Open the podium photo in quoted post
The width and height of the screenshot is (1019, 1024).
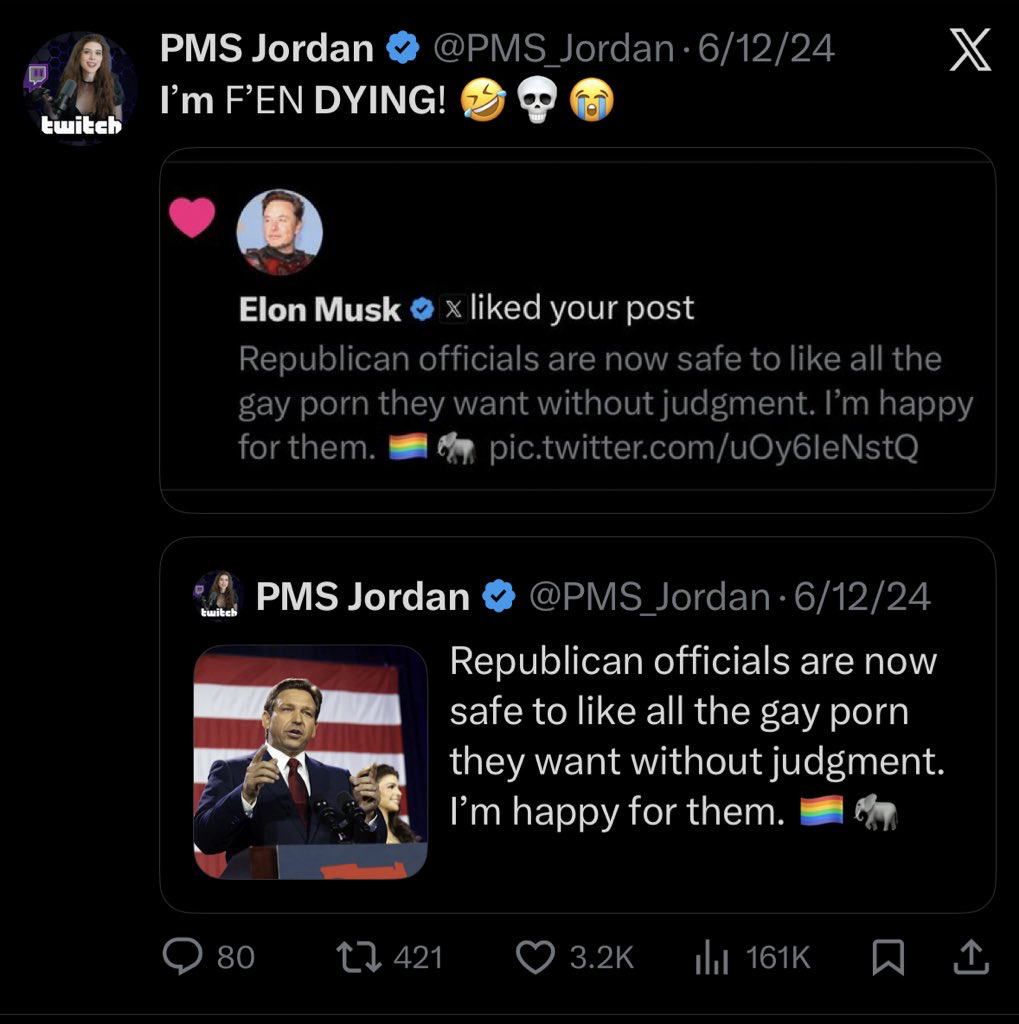310,761
